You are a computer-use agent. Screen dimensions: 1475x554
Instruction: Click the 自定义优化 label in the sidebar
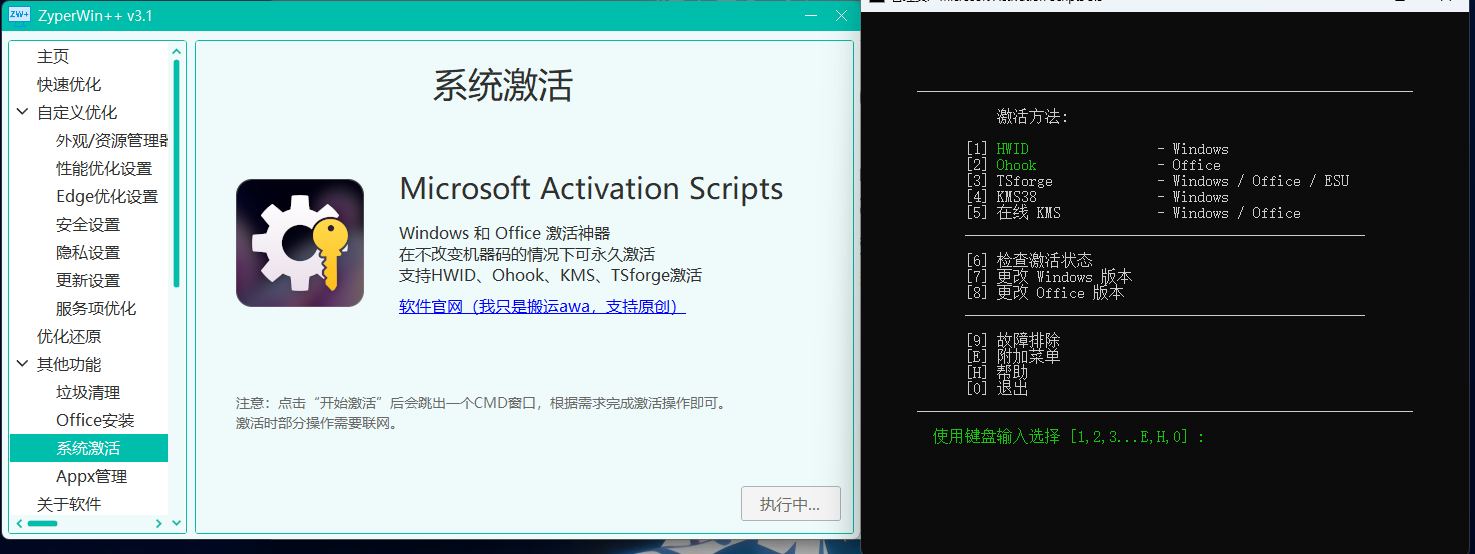pos(77,113)
